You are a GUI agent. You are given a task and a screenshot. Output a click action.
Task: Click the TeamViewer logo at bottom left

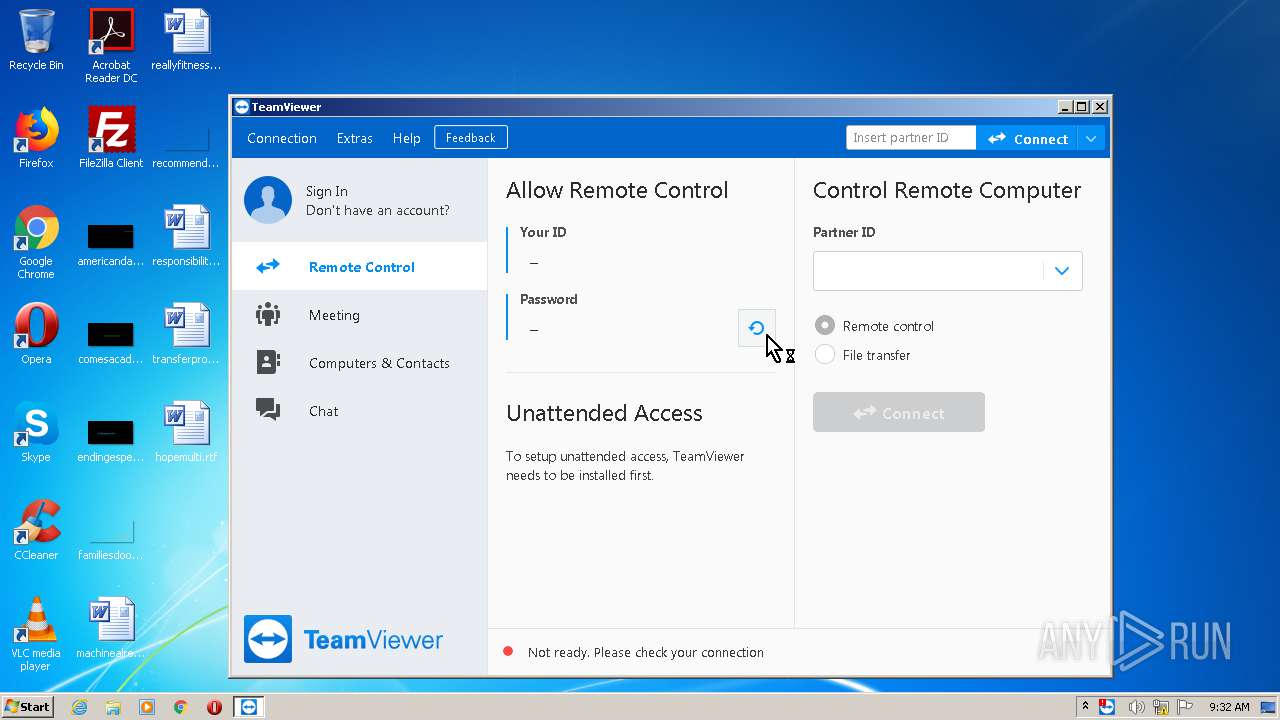[344, 639]
